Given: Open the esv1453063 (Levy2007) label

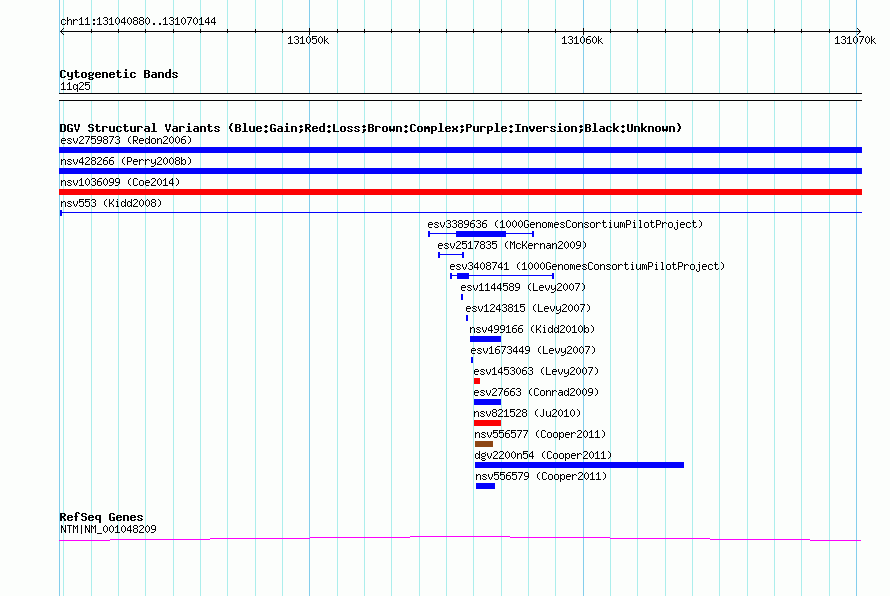Looking at the screenshot, I should point(536,371).
